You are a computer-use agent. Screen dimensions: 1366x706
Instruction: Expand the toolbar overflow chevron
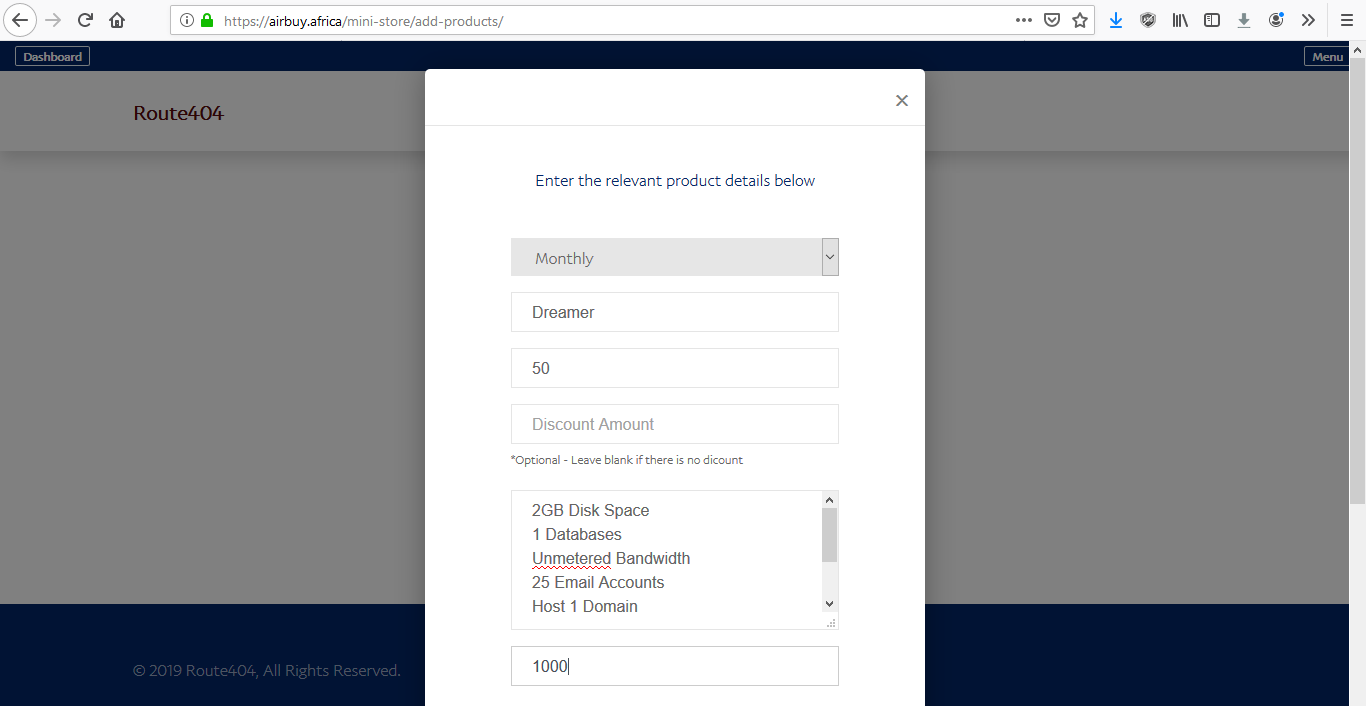pyautogui.click(x=1308, y=20)
